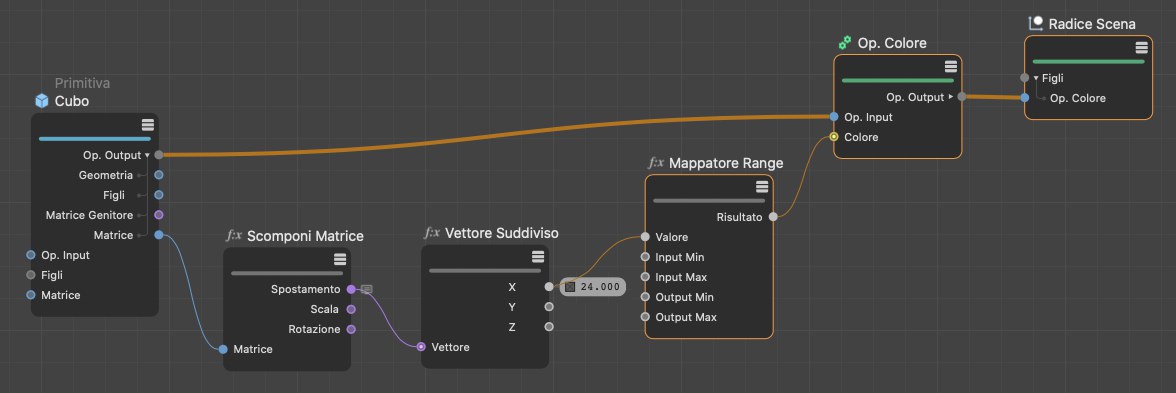
Task: Open the Scomponi Matrice node menu icon
Action: coord(340,260)
